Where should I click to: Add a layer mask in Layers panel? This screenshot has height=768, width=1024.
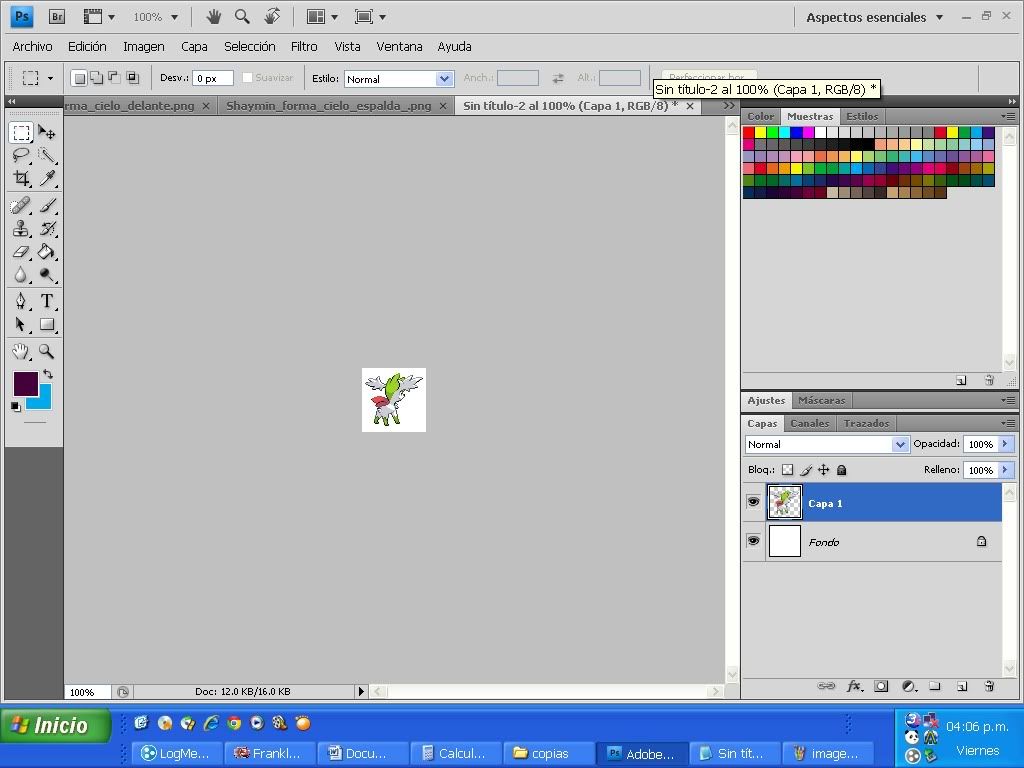(x=881, y=686)
